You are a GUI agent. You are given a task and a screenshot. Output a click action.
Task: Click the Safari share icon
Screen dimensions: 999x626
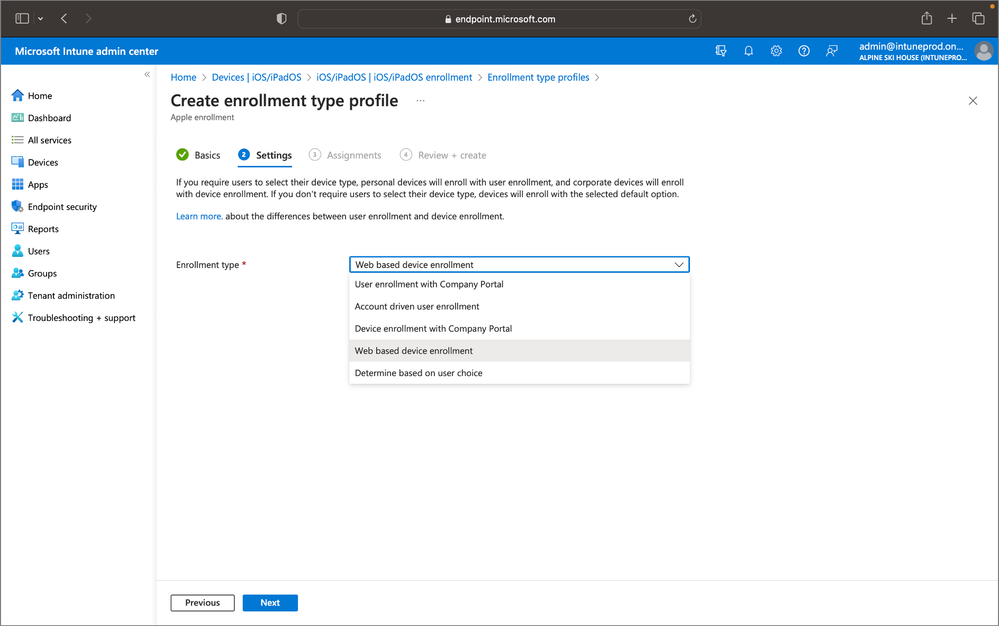(926, 18)
